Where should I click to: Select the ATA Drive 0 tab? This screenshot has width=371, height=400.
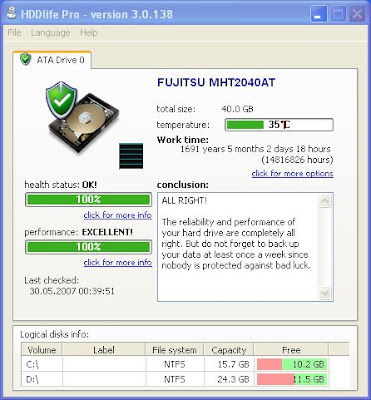52,60
